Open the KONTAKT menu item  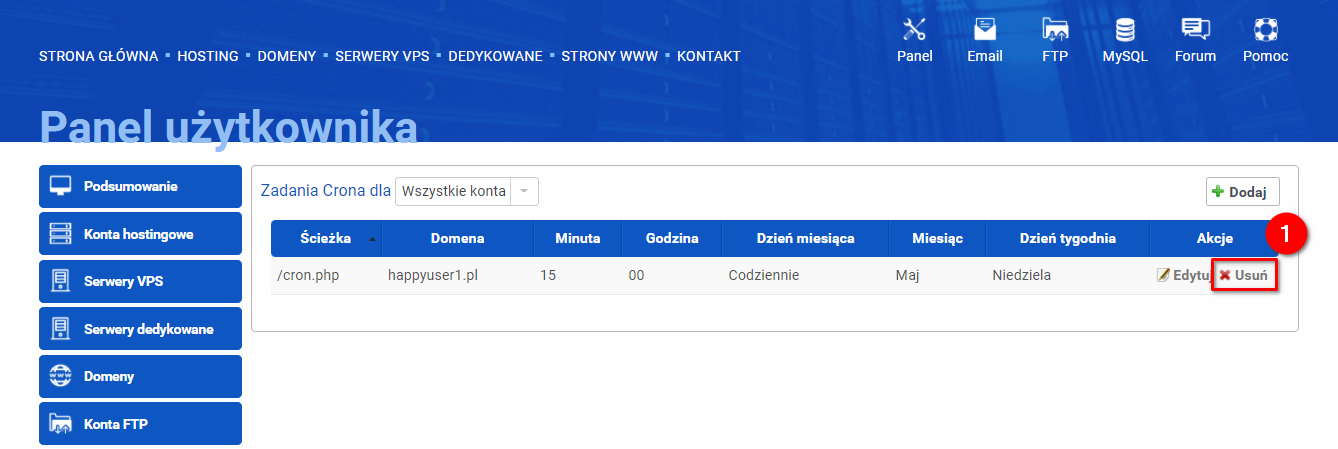pos(709,56)
